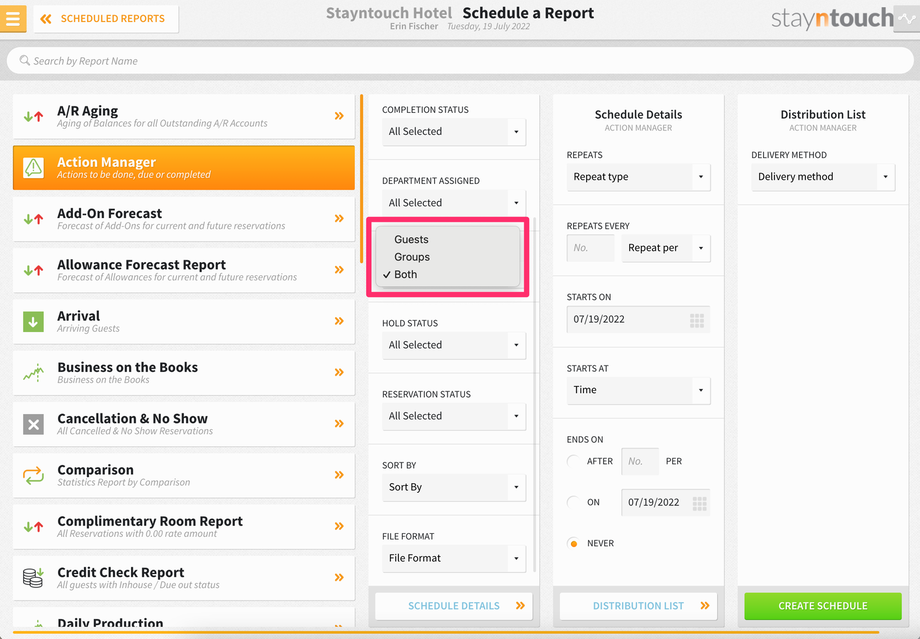920x639 pixels.
Task: Click the chevron on Credit Check Report
Action: coord(339,577)
